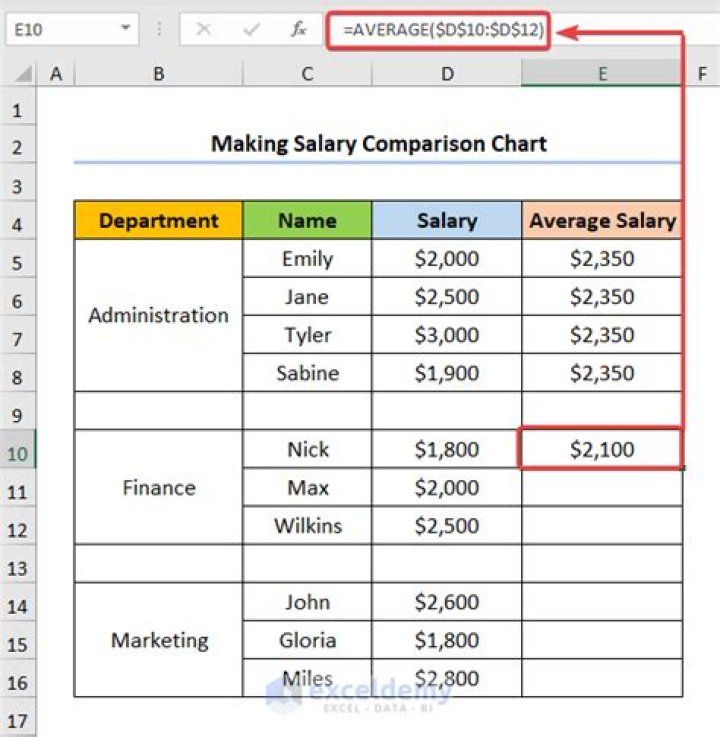The image size is (720, 737).
Task: Click the Average Salary header cell
Action: (x=601, y=221)
